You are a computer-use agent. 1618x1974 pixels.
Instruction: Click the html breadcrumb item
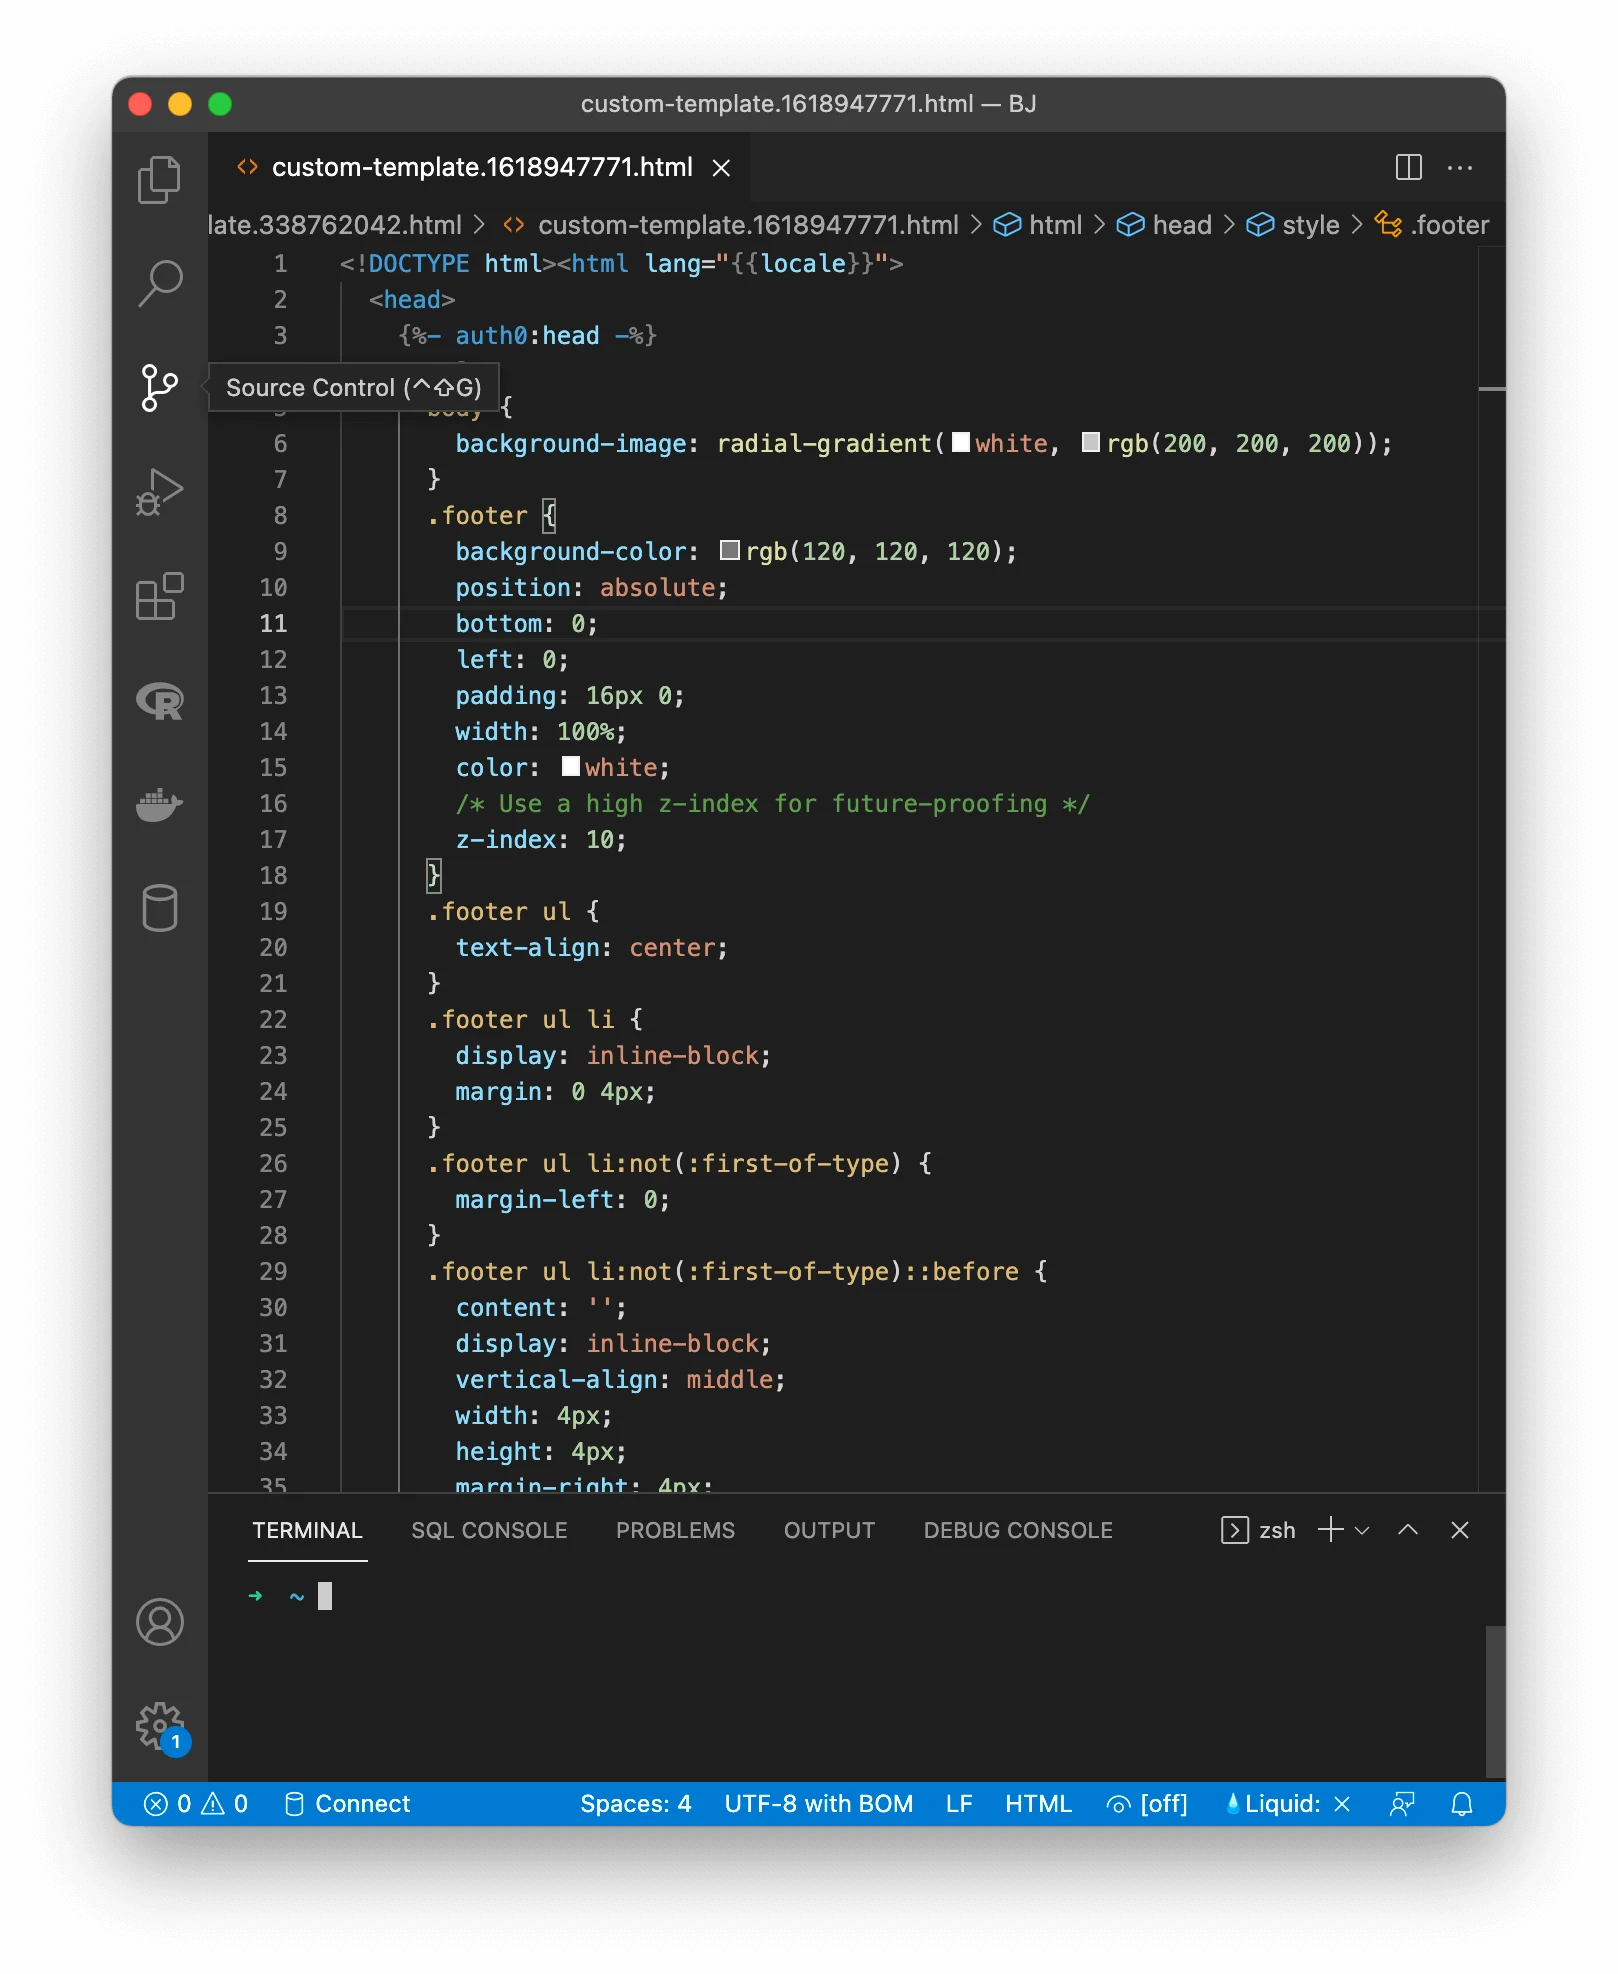click(x=1038, y=225)
